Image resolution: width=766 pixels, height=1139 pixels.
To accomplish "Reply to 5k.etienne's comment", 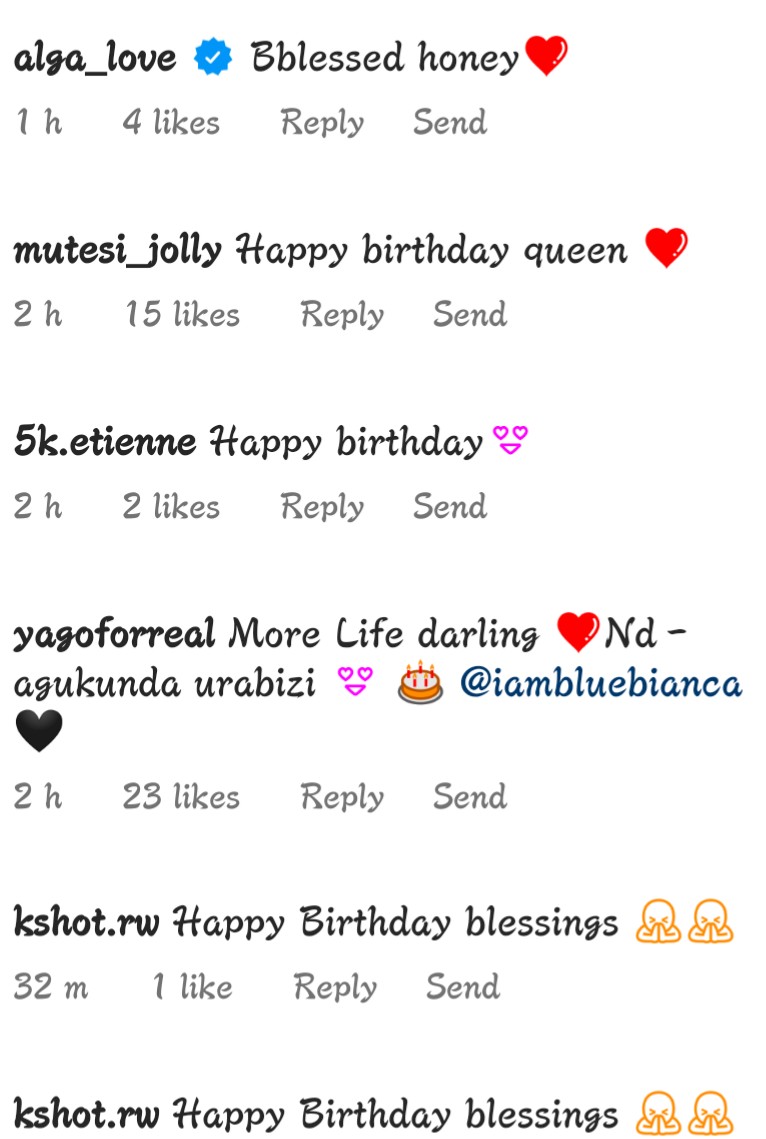I will (322, 506).
